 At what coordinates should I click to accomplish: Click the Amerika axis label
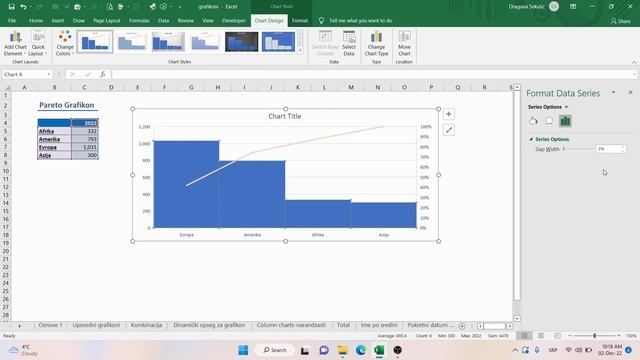(252, 235)
